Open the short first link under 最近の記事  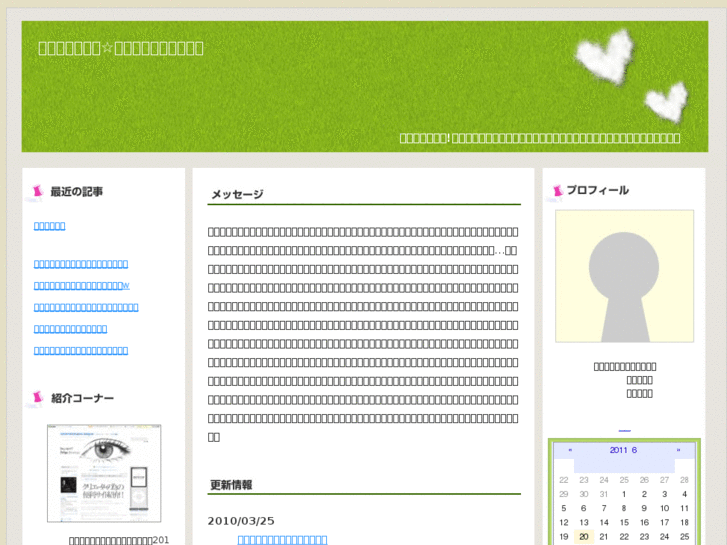click(50, 226)
